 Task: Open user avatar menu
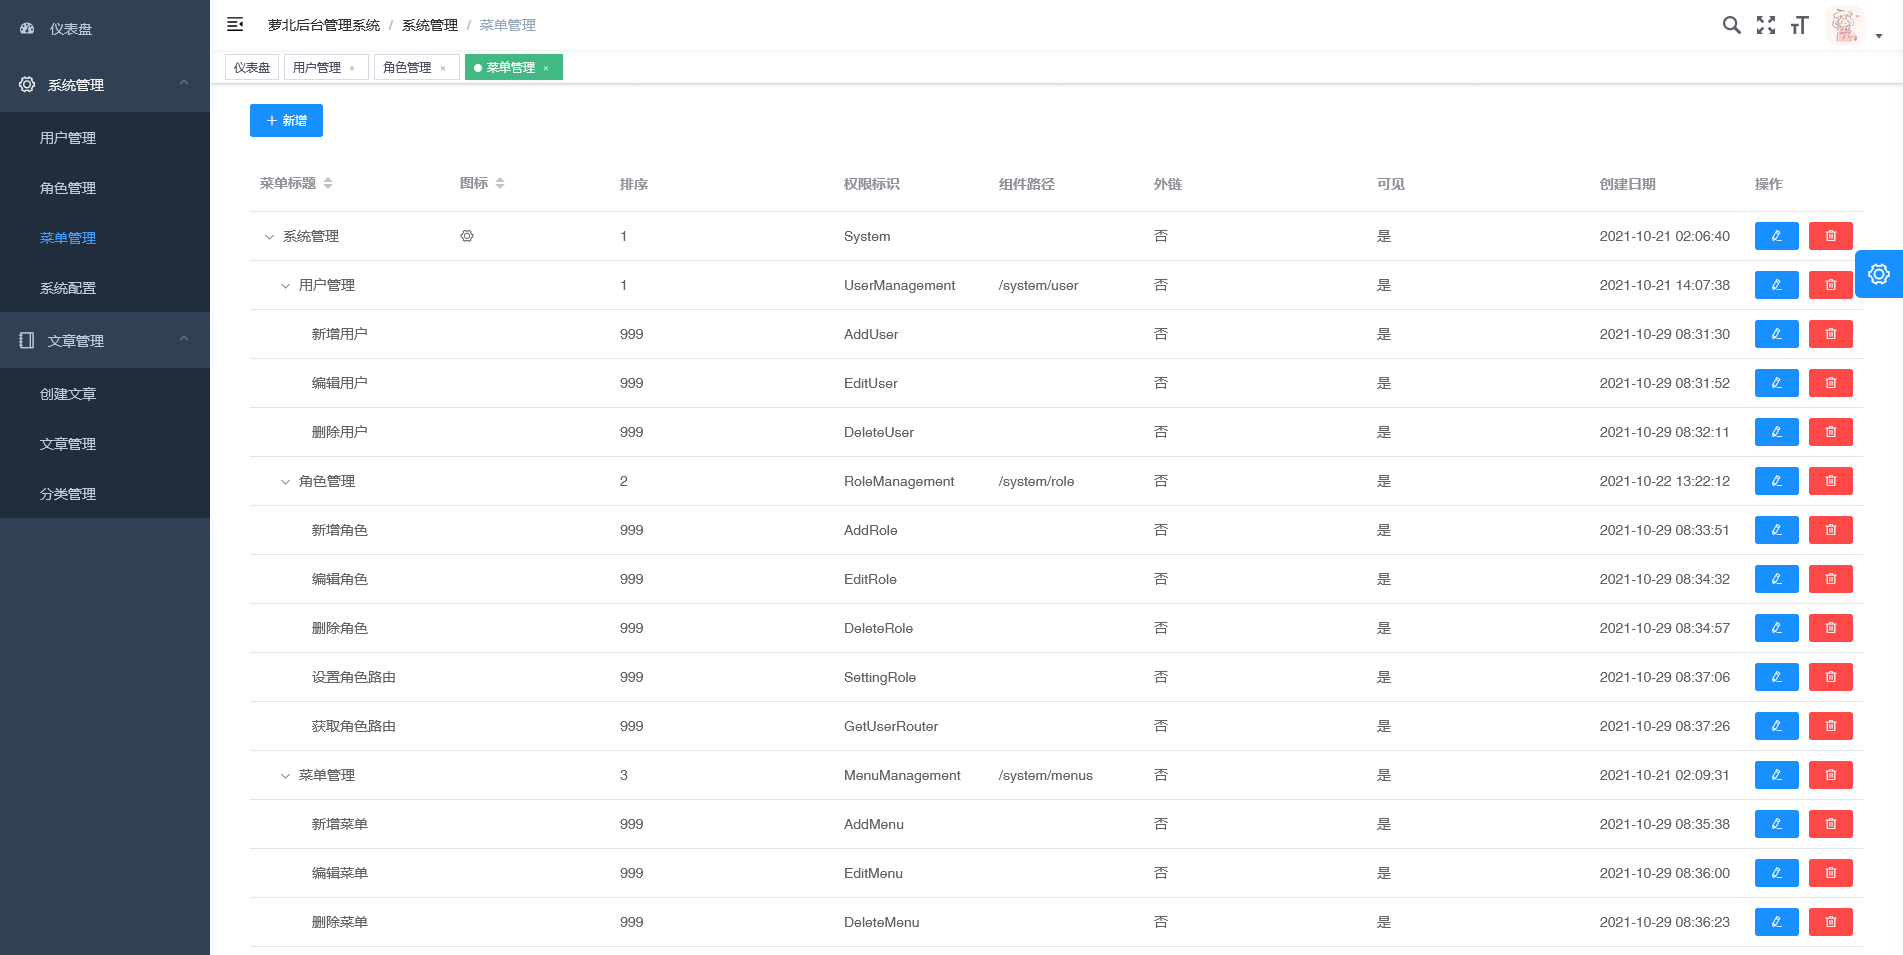[1845, 25]
